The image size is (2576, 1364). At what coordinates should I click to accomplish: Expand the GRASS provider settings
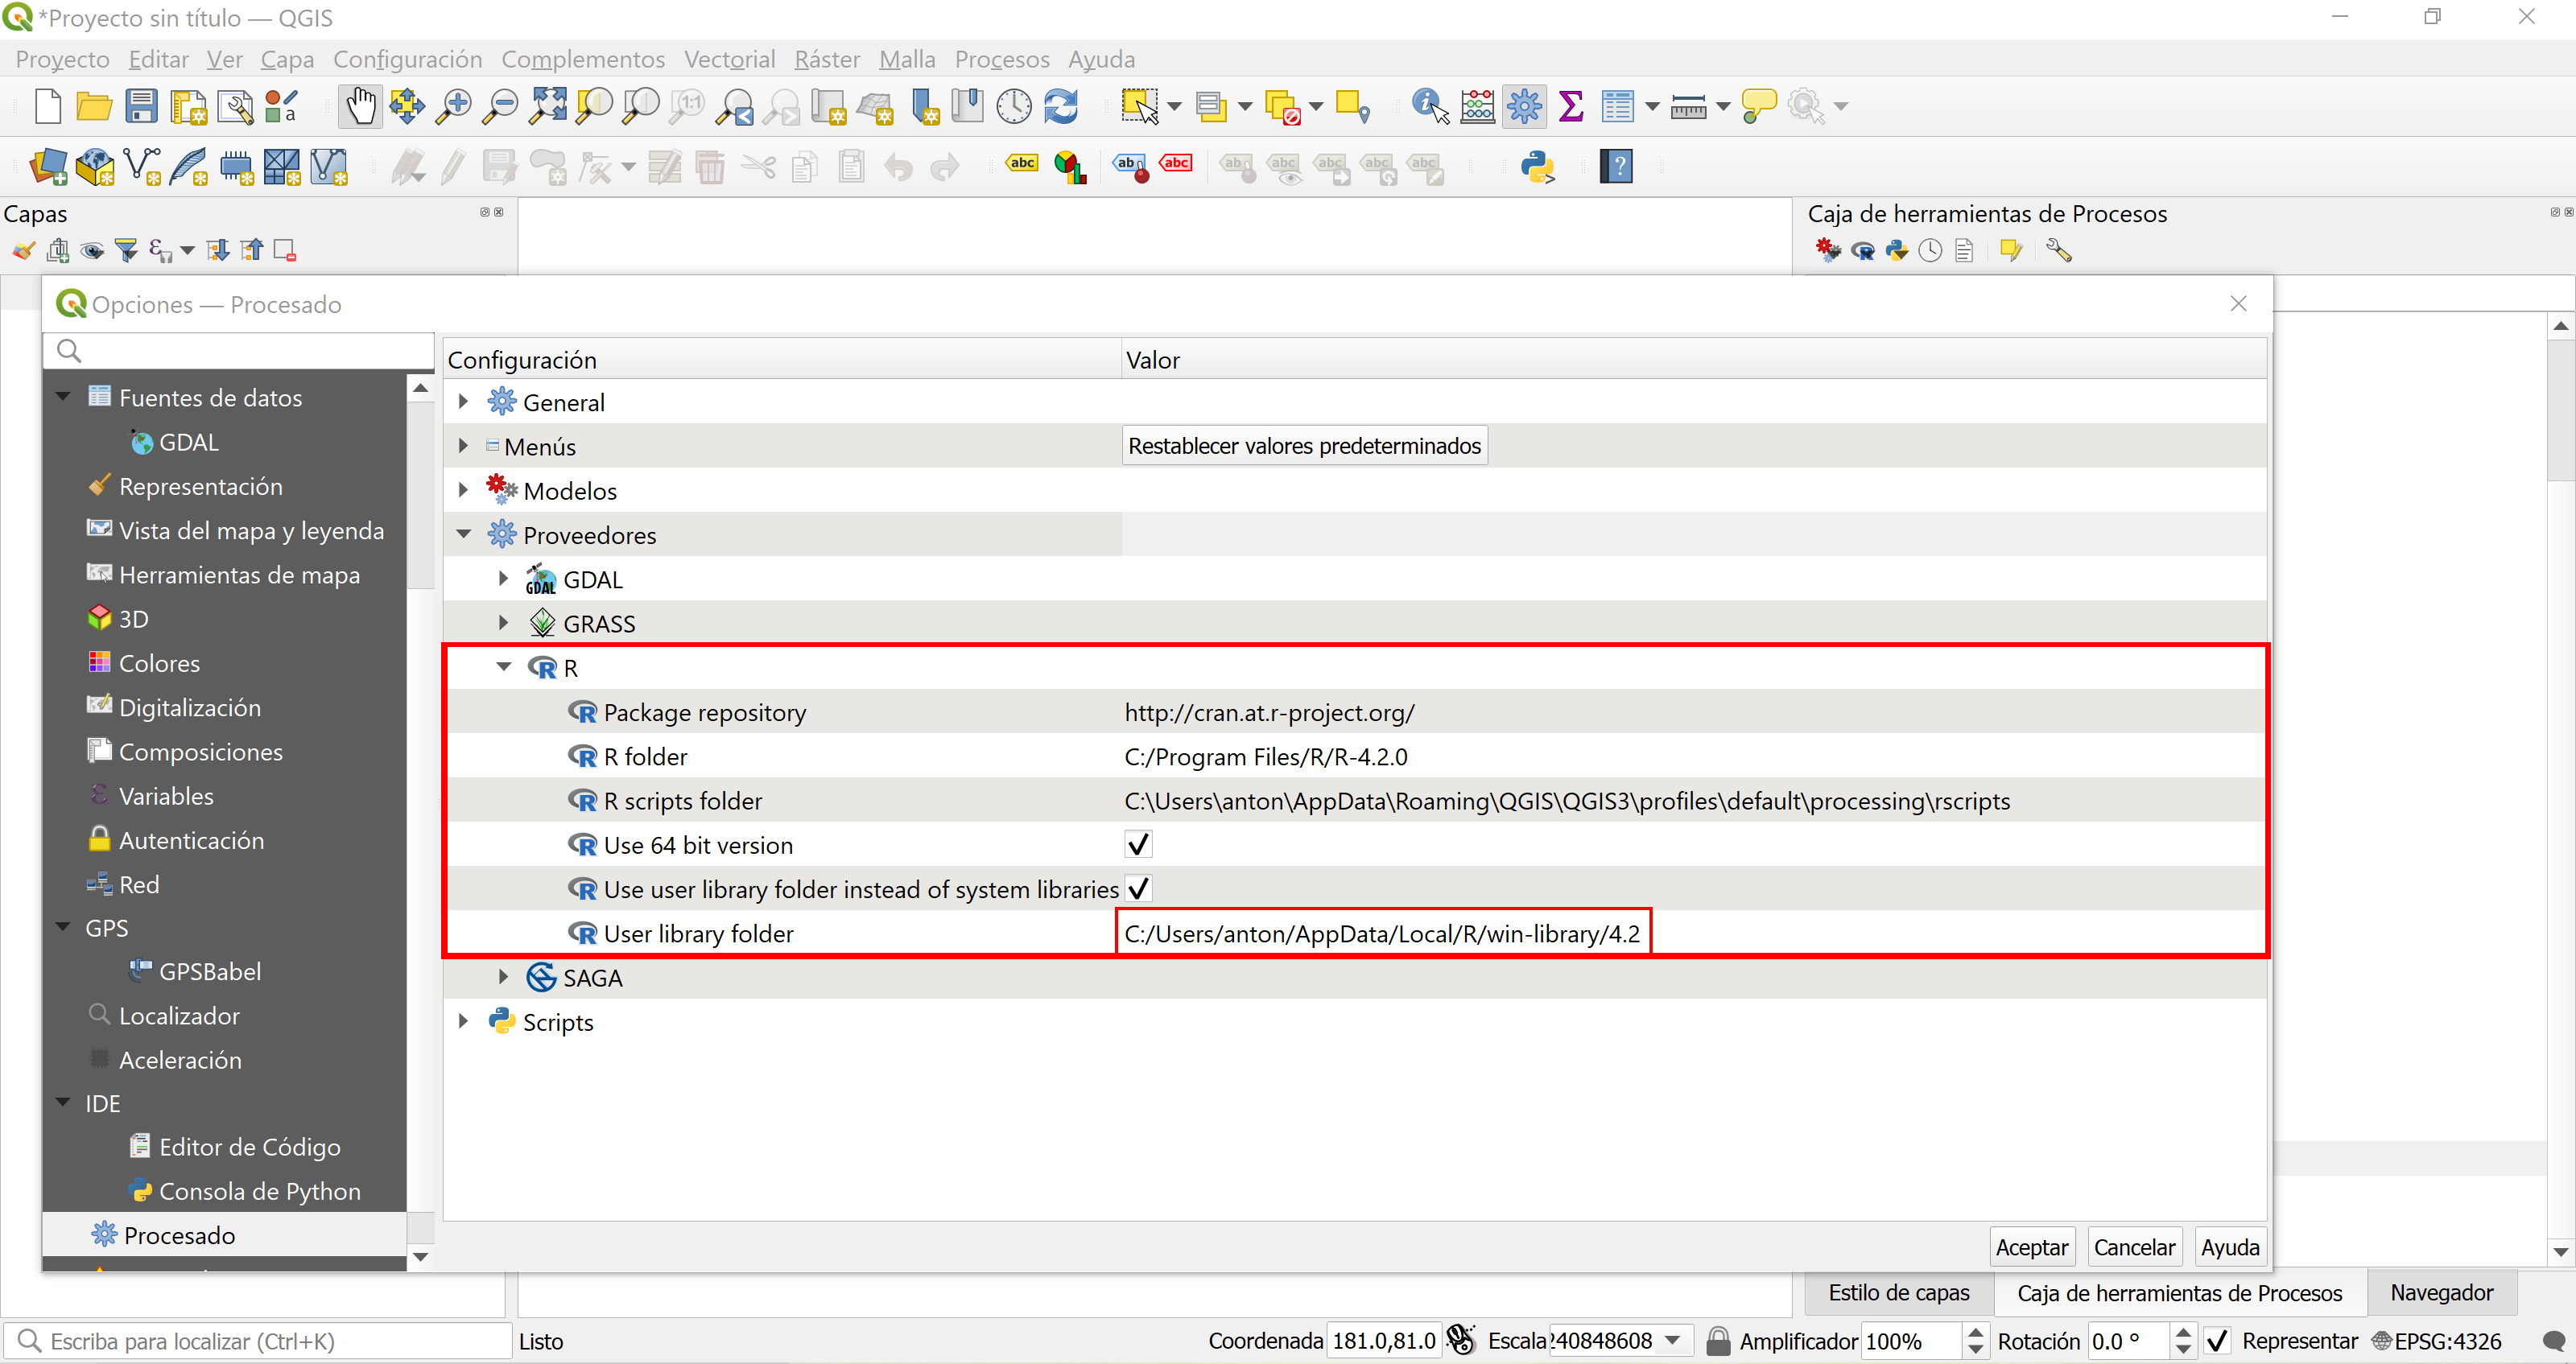[504, 623]
